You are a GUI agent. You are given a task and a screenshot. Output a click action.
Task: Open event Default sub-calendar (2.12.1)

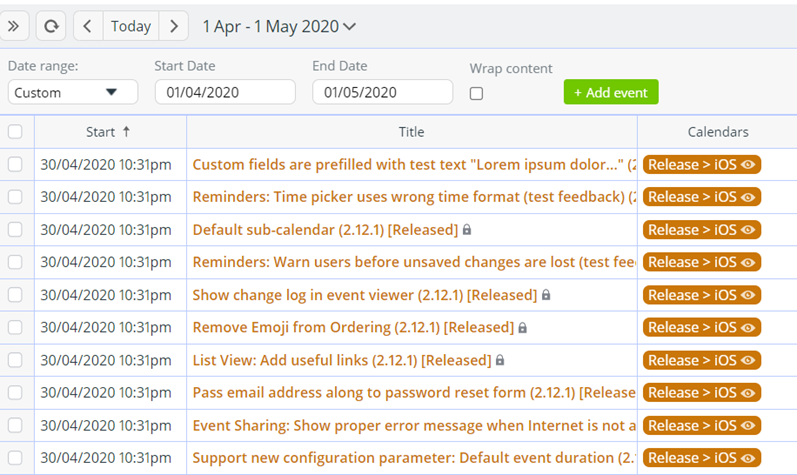(325, 230)
